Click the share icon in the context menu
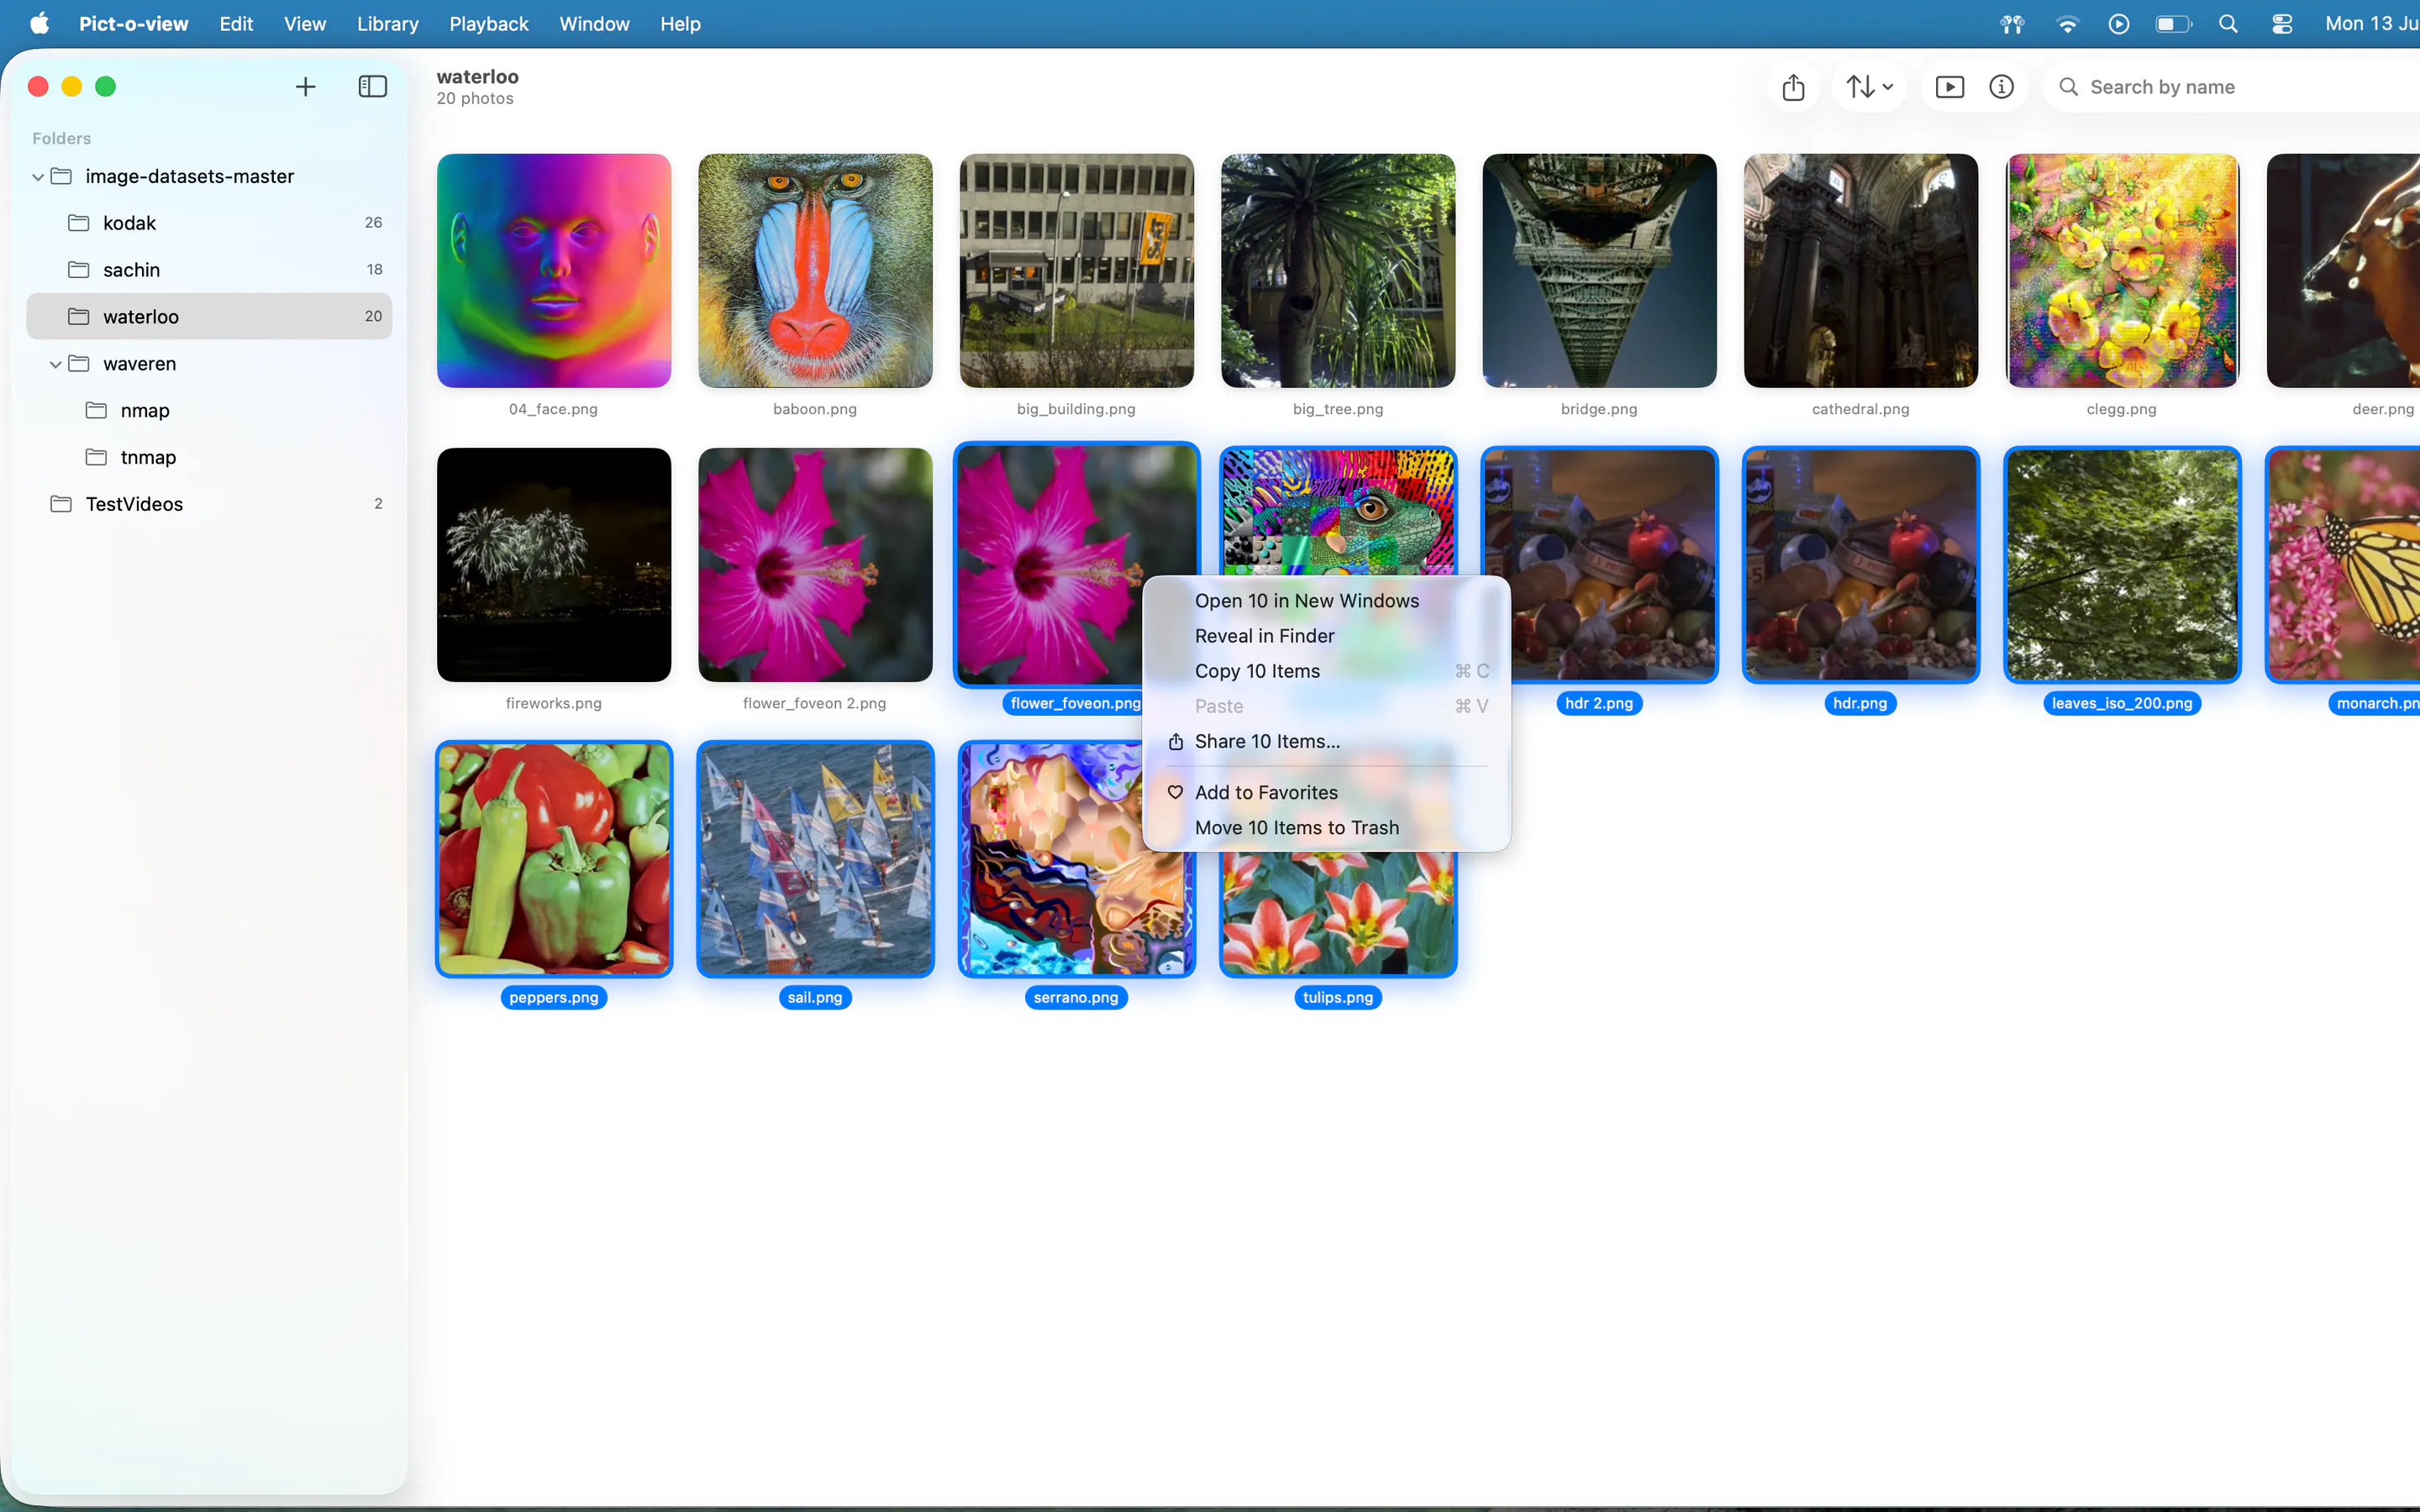Viewport: 2420px width, 1512px height. [1175, 741]
